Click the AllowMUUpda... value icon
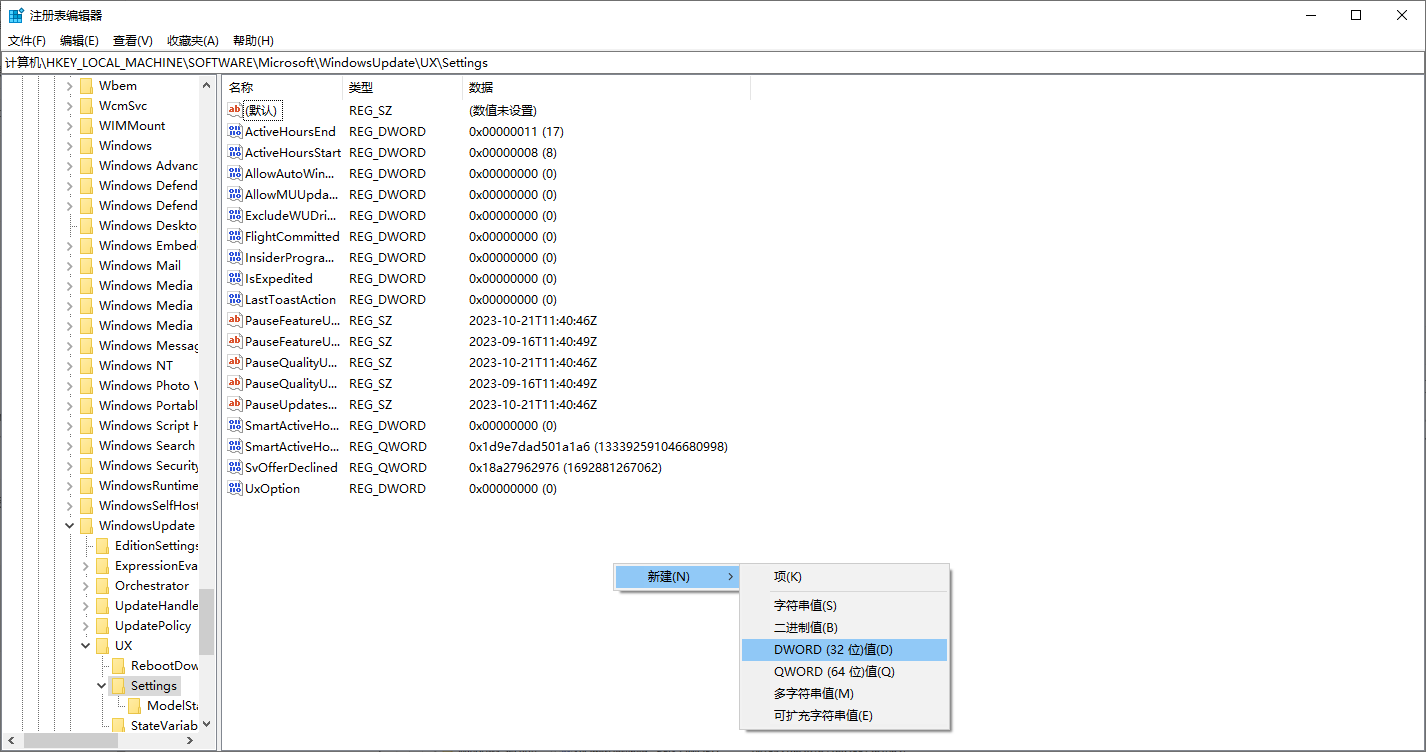 pos(235,194)
